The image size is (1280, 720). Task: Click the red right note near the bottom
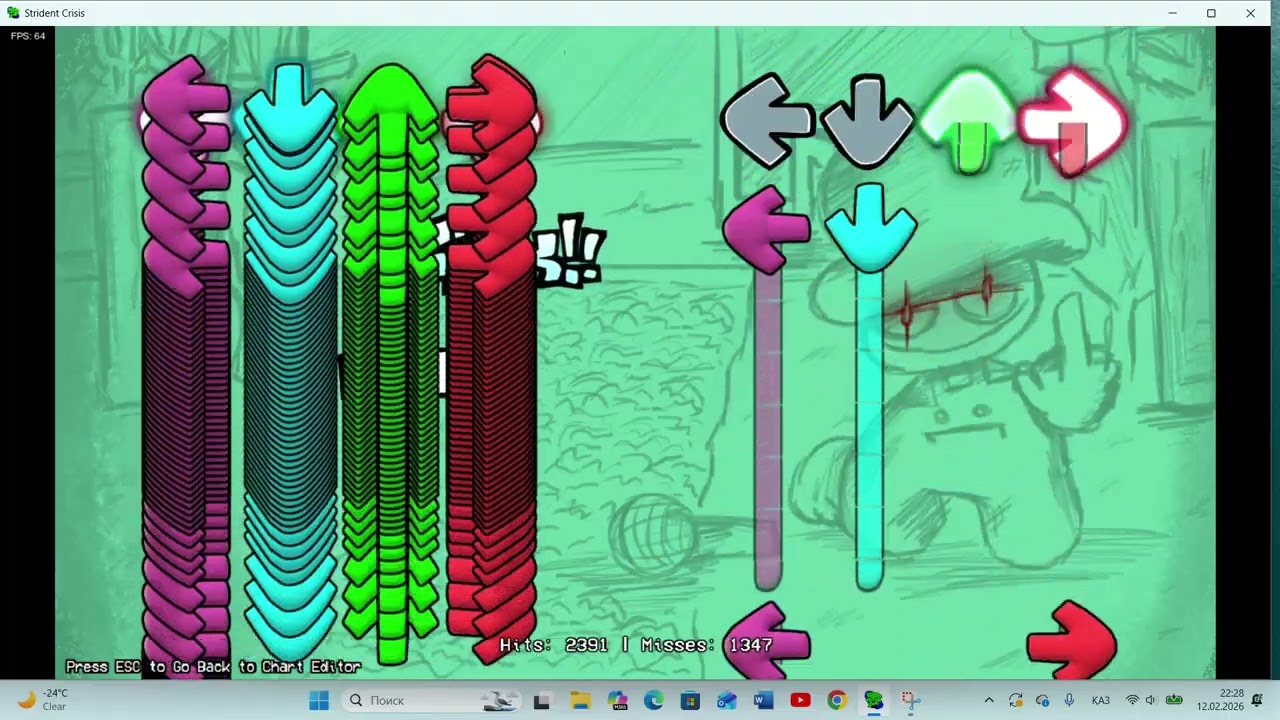pyautogui.click(x=1071, y=639)
